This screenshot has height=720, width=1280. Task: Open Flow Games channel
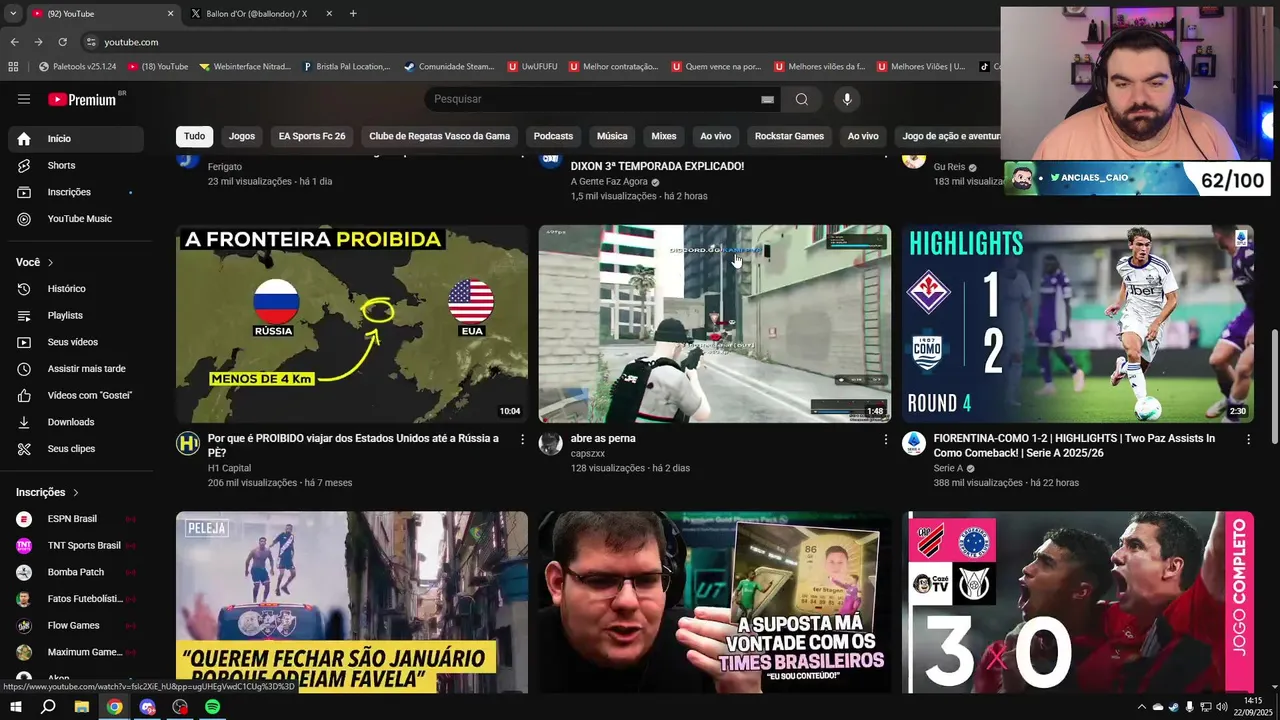(x=76, y=625)
